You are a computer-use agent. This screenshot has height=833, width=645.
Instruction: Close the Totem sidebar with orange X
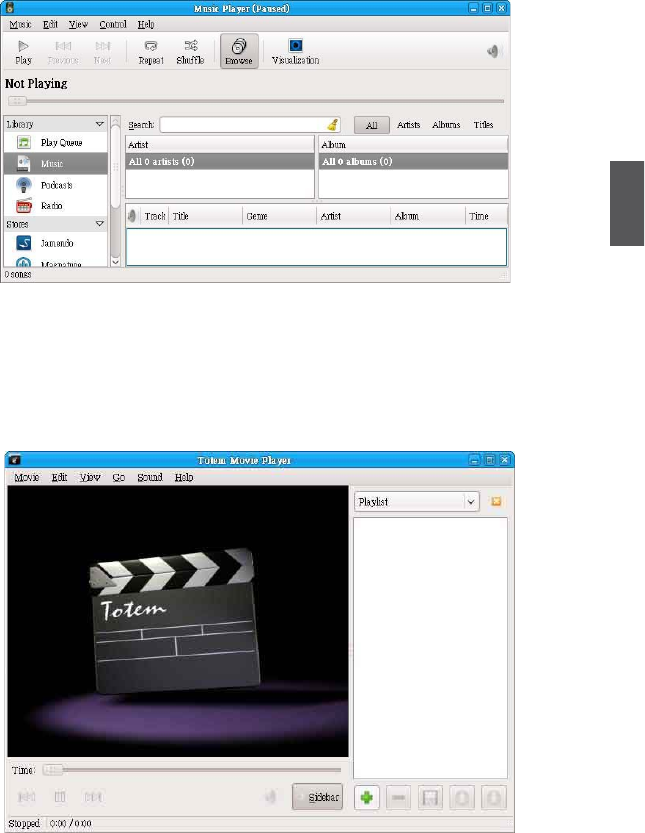coord(496,502)
